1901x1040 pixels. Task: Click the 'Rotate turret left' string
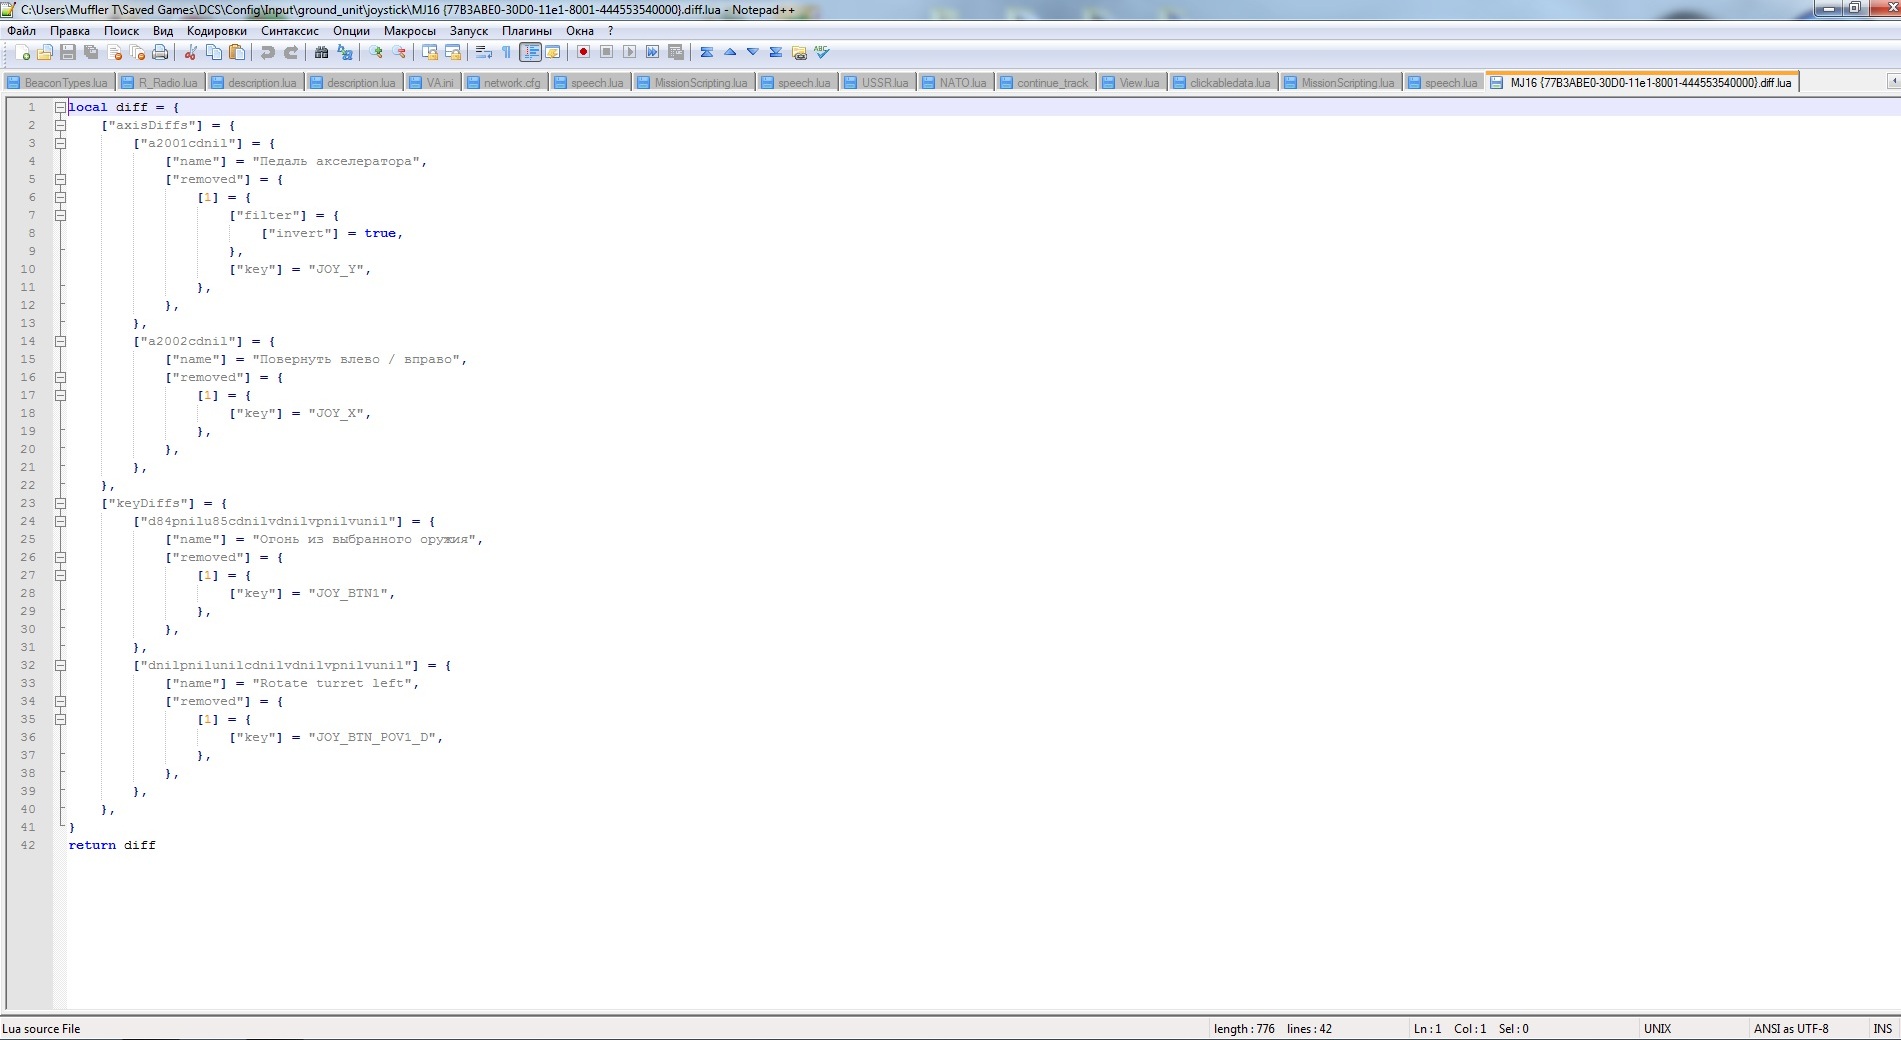(332, 683)
